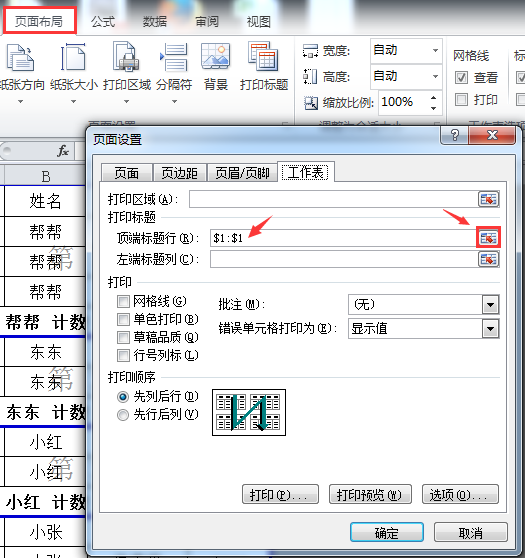525x558 pixels.
Task: Enable 草稿品质 checkbox
Action: tap(123, 337)
